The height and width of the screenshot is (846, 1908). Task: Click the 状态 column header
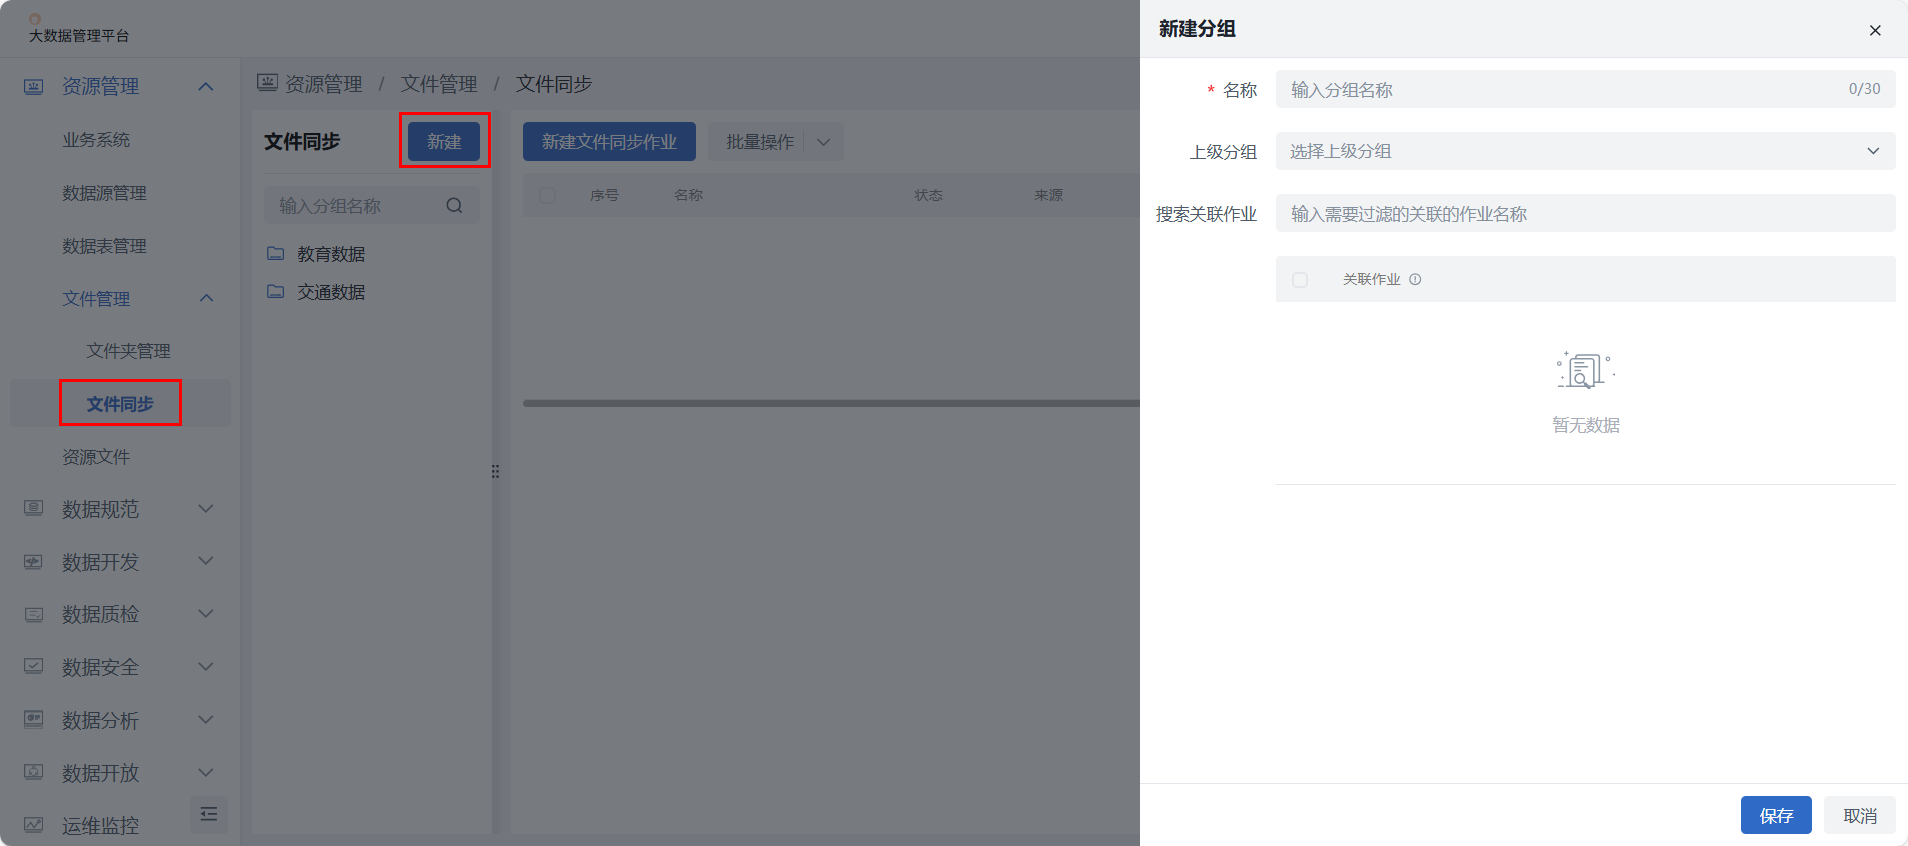[928, 195]
